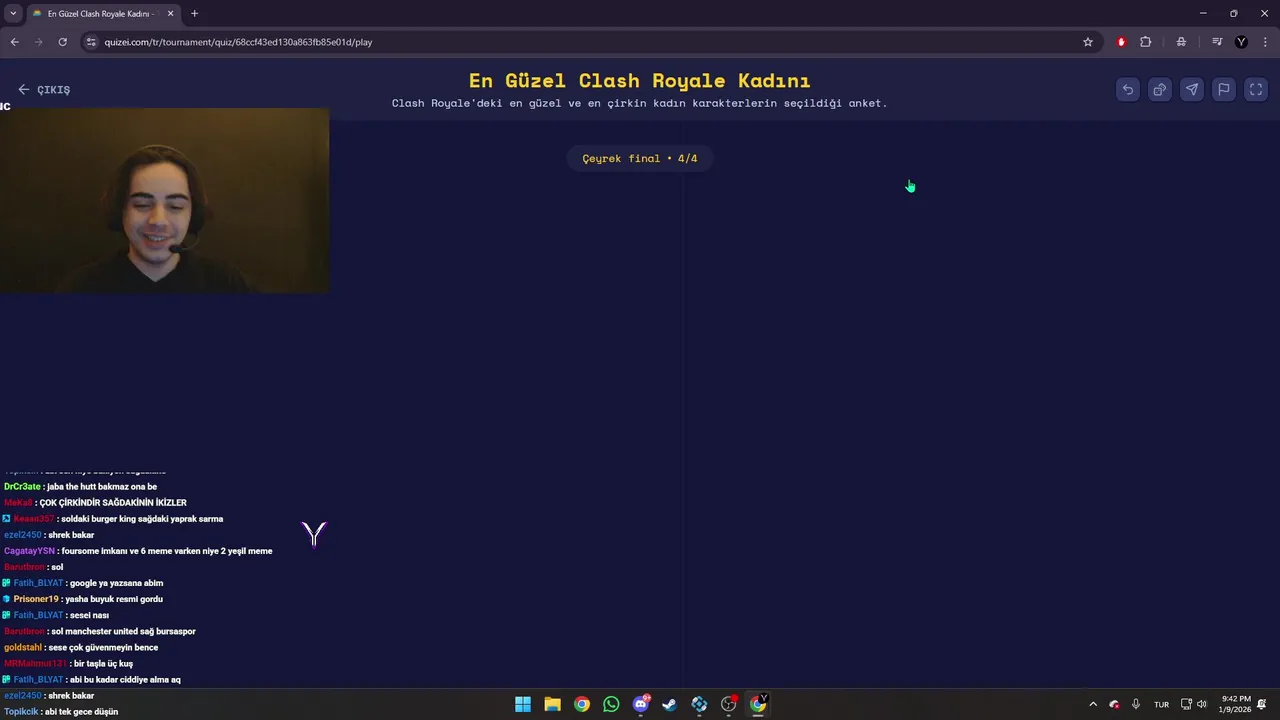Image resolution: width=1280 pixels, height=720 pixels.
Task: Open volume control in system tray
Action: click(1201, 704)
